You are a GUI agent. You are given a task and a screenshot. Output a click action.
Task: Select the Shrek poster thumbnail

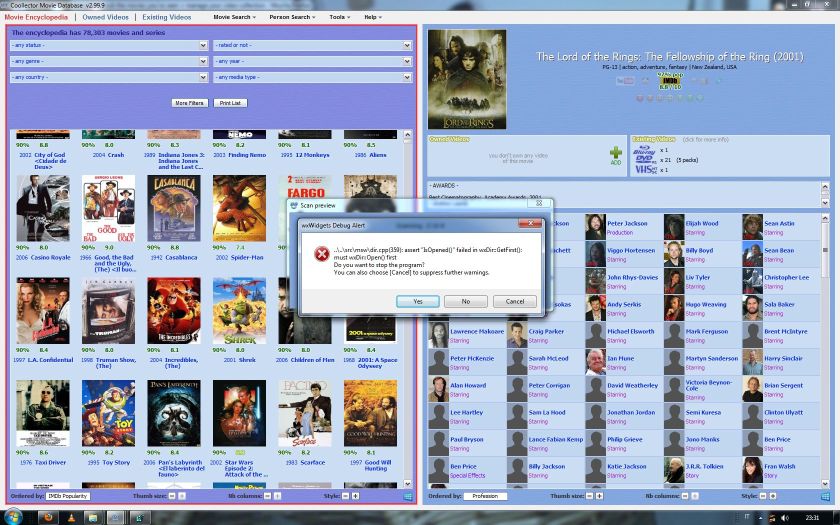pyautogui.click(x=239, y=311)
